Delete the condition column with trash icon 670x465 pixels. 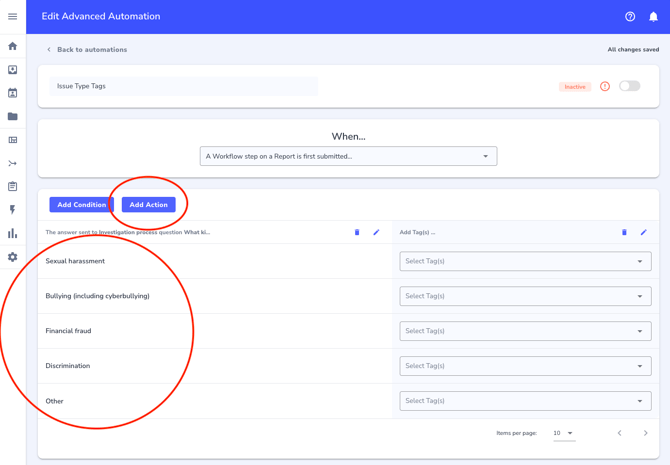[x=357, y=232]
